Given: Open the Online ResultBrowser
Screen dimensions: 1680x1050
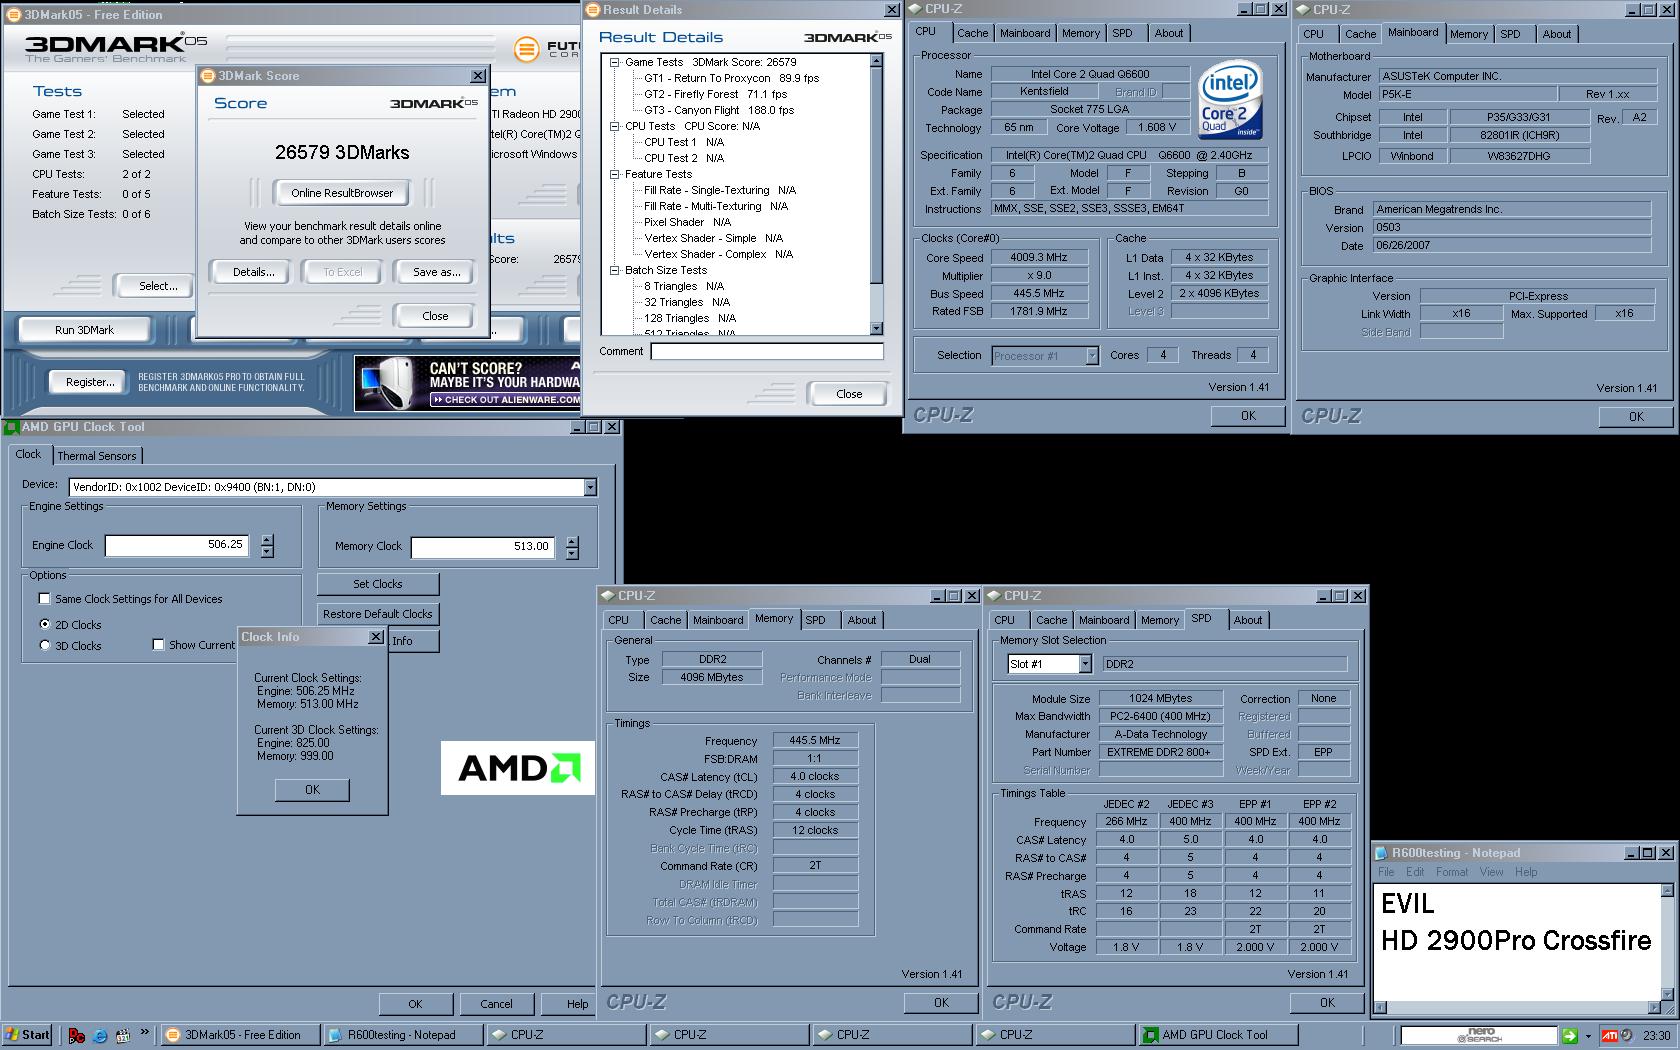Looking at the screenshot, I should 342,193.
